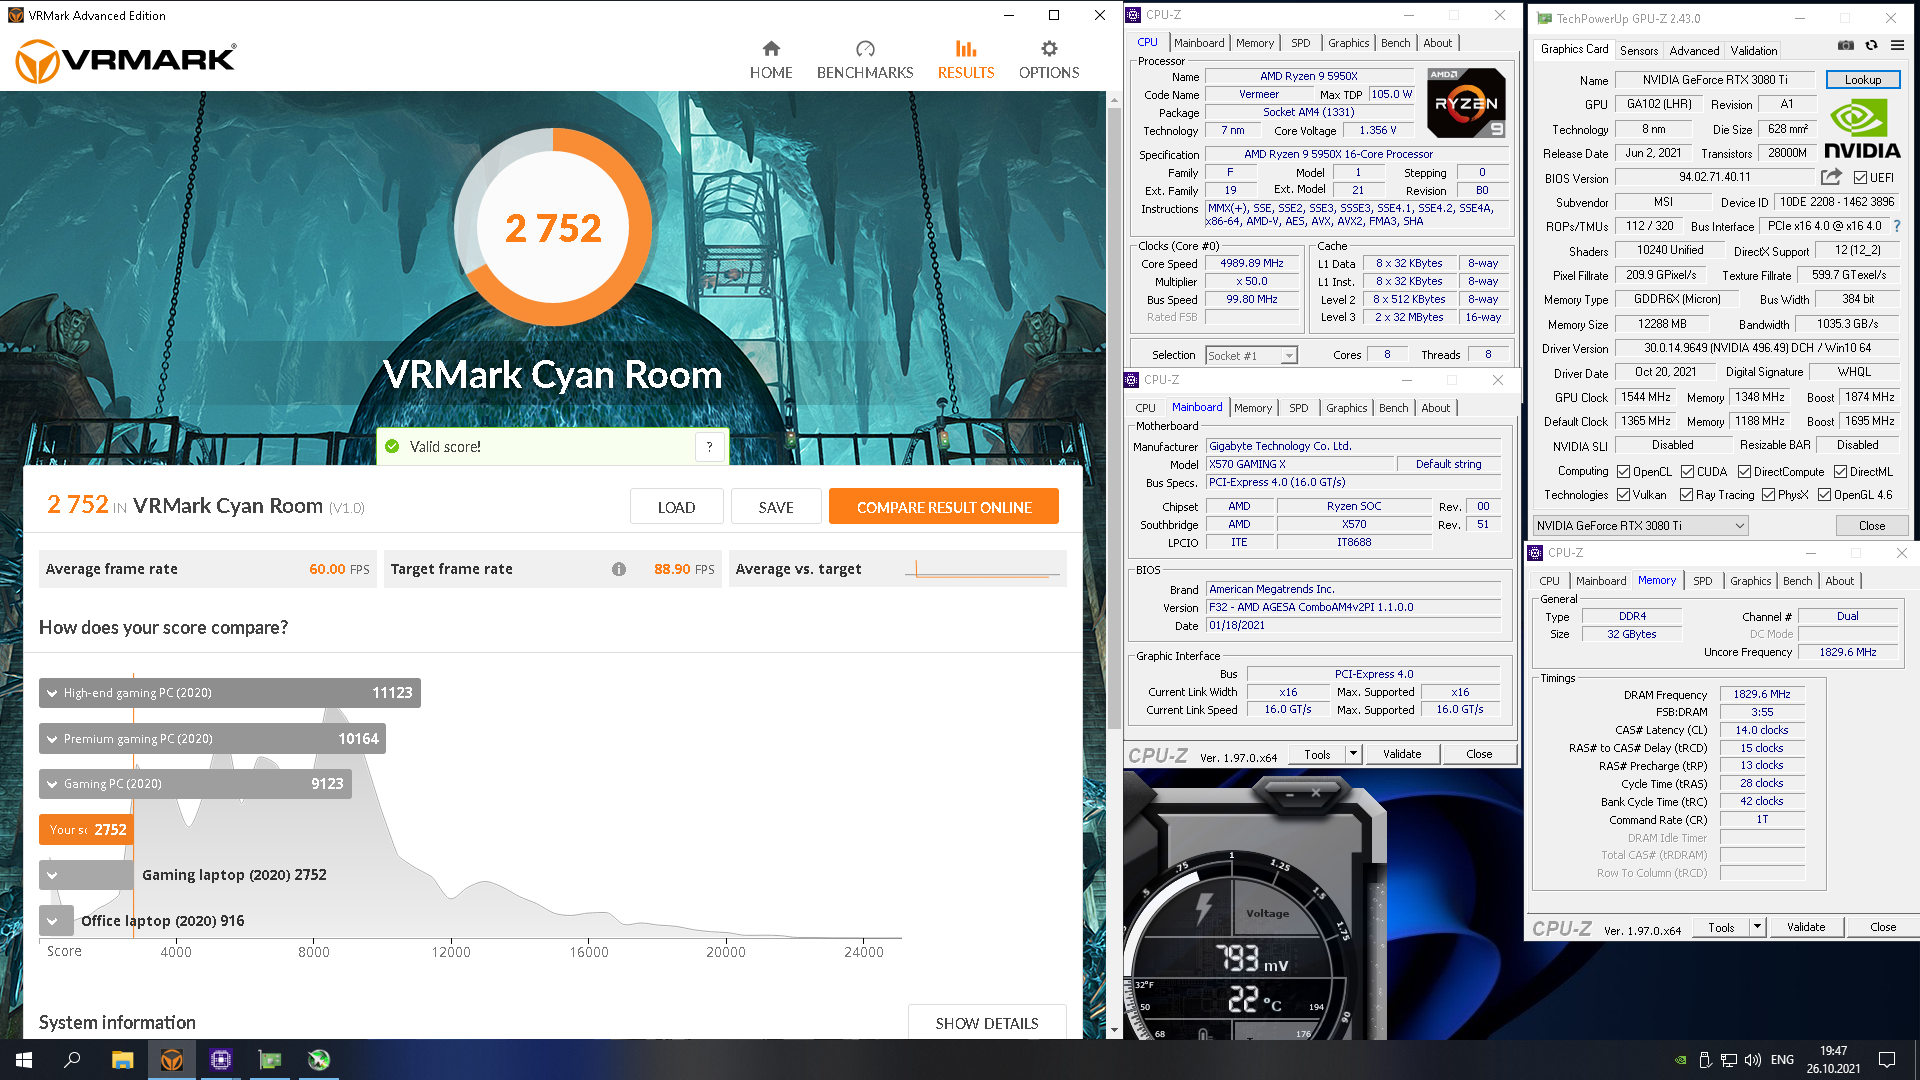The image size is (1920, 1080).
Task: Click the Valid score question mark button
Action: [x=710, y=447]
